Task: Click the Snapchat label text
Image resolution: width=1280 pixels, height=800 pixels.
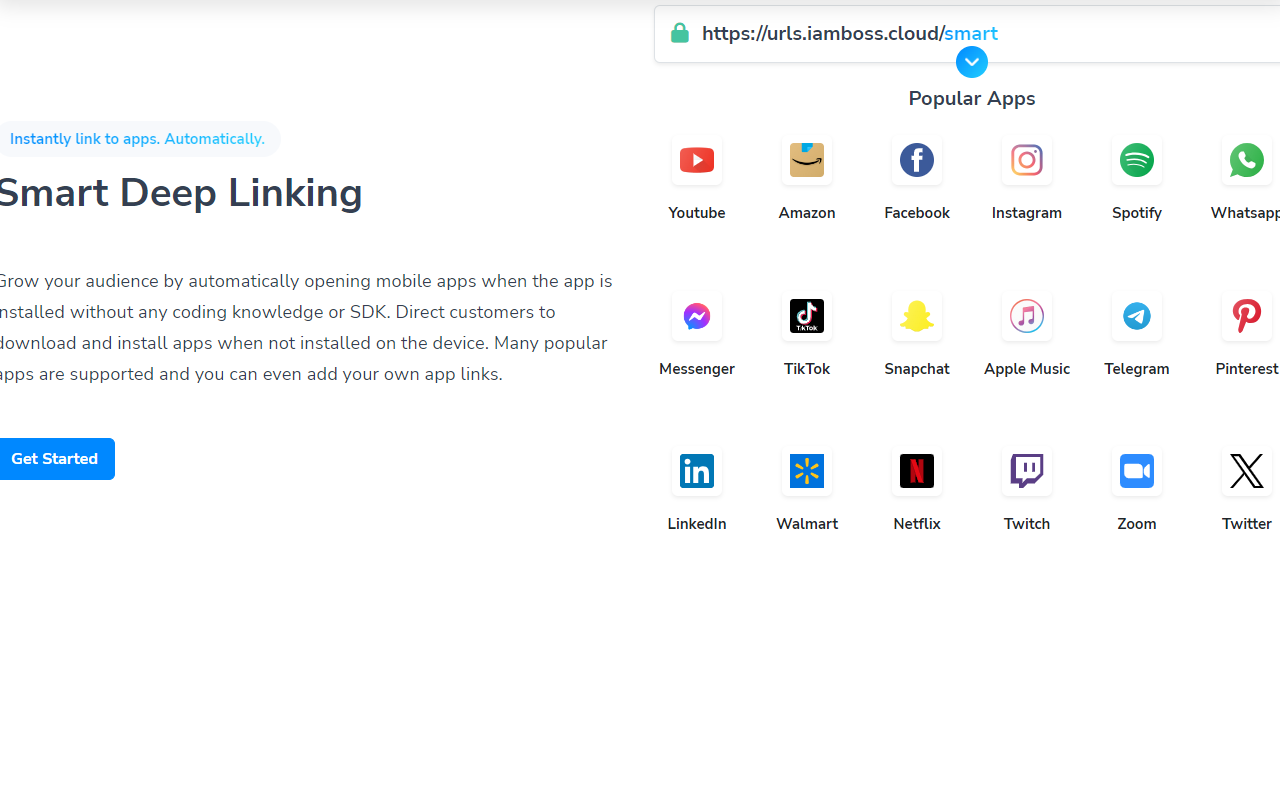Action: (917, 369)
